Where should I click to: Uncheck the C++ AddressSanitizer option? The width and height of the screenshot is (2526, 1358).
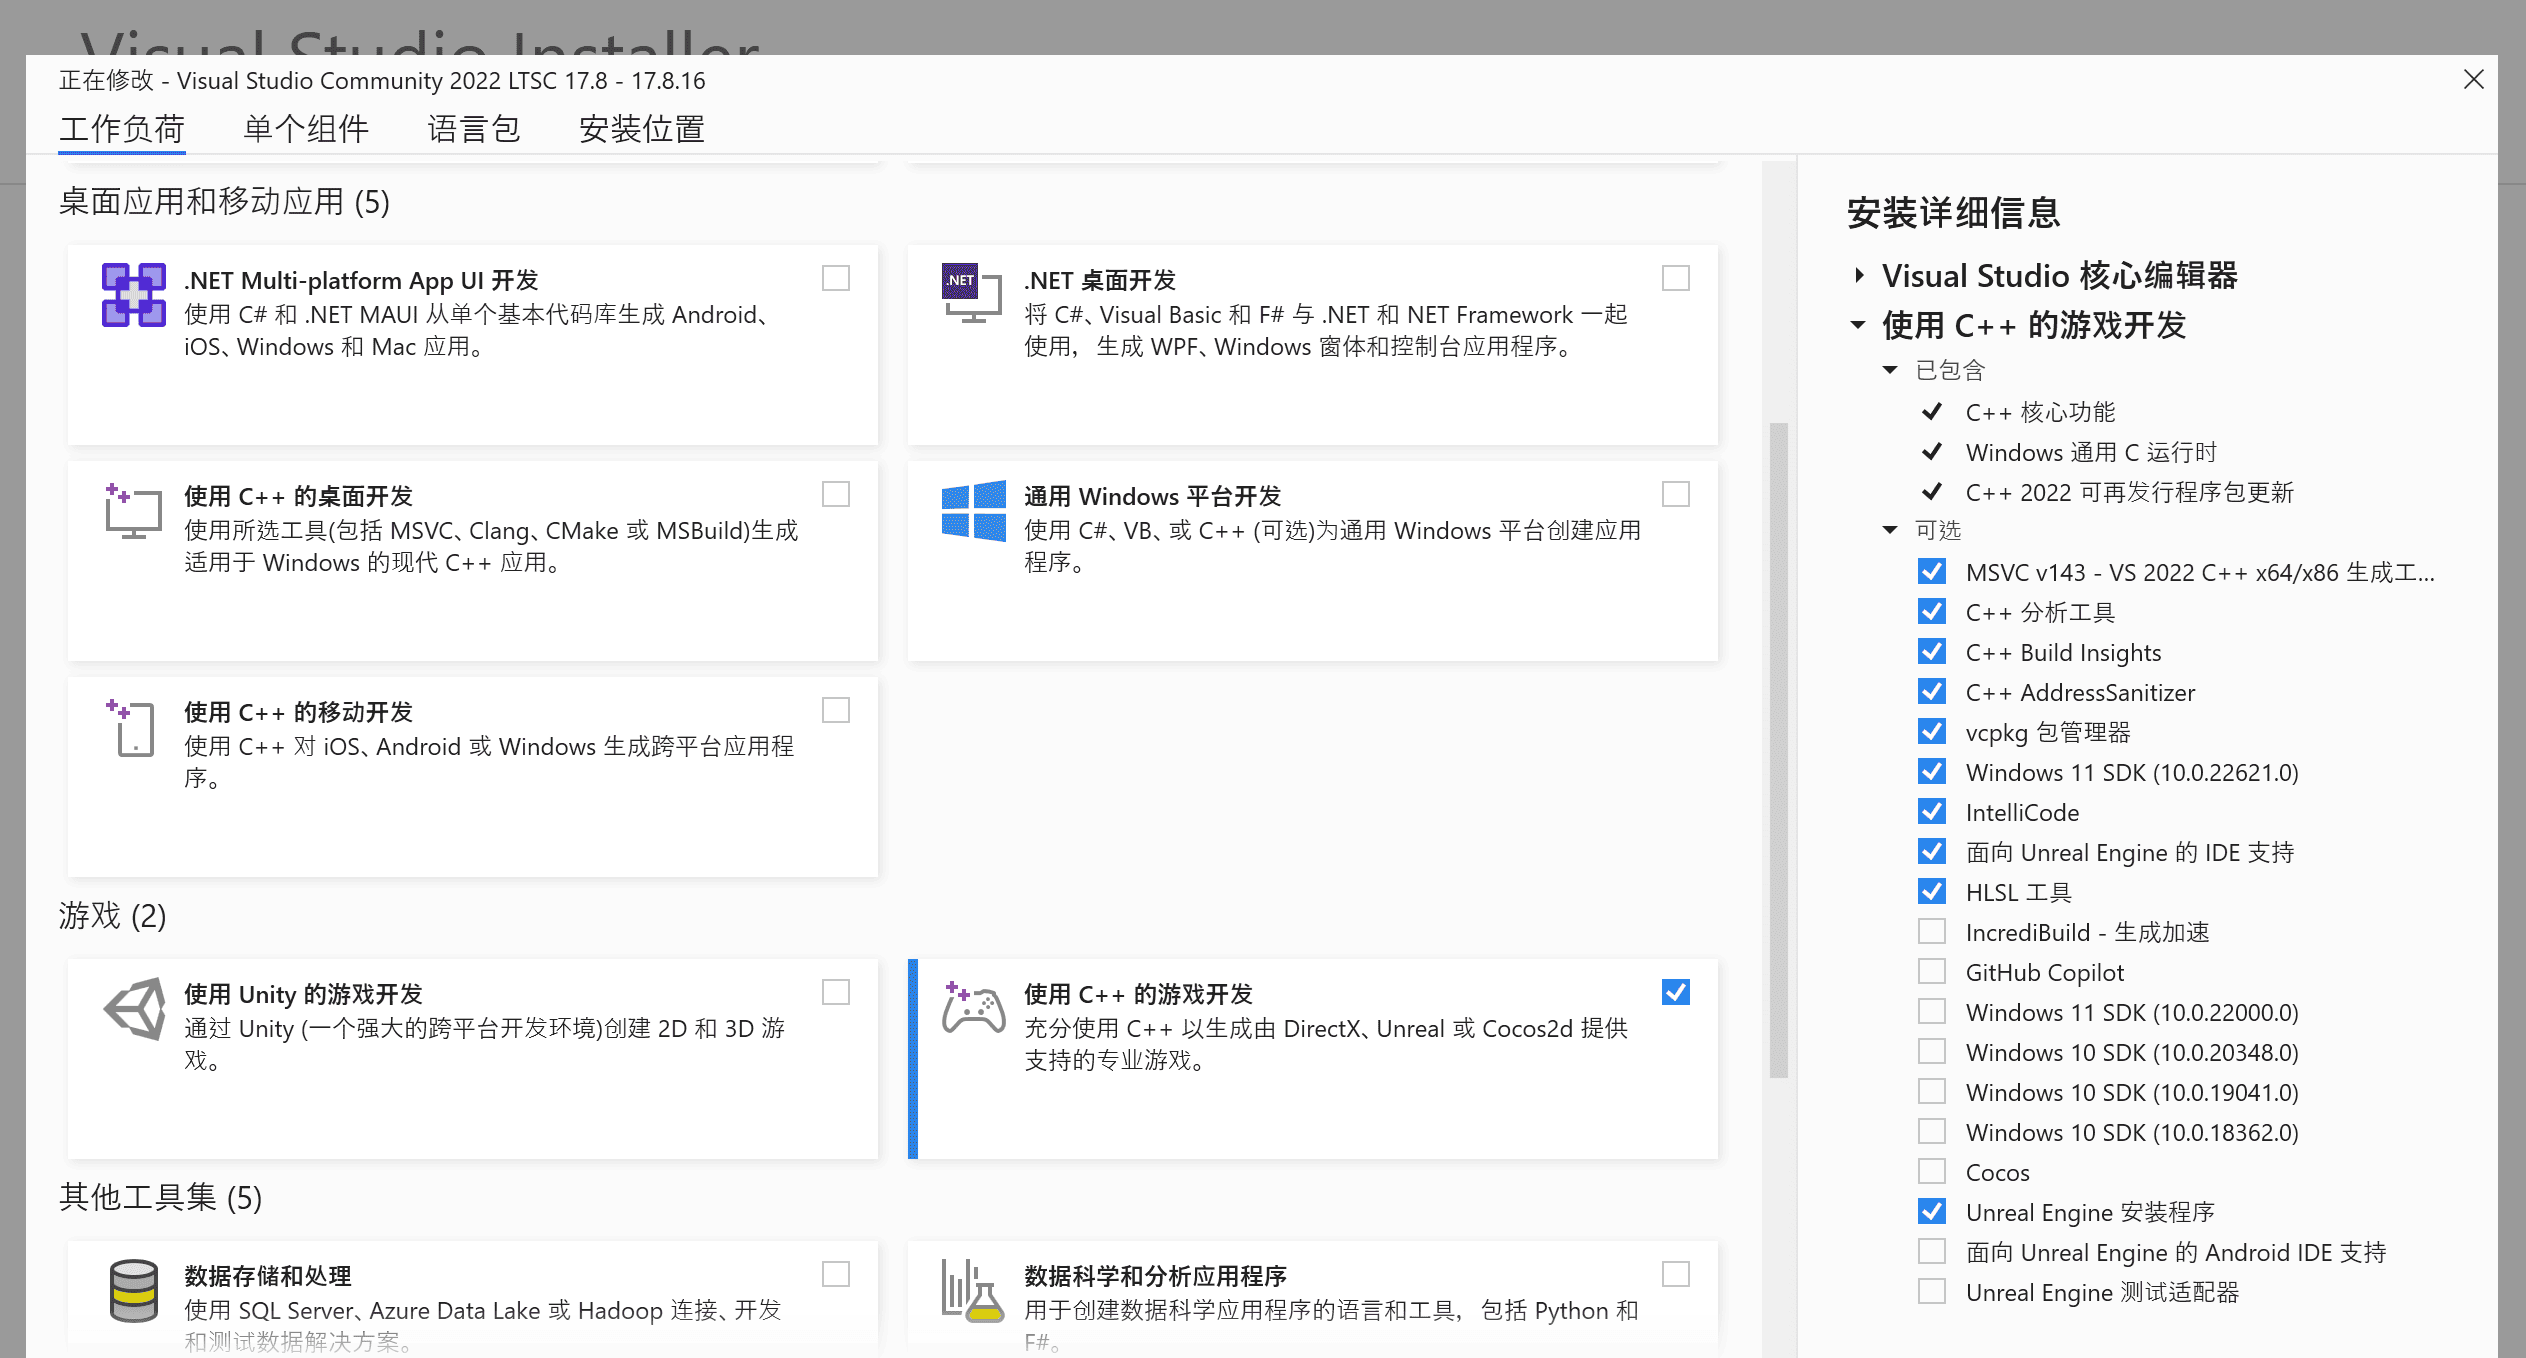coord(1932,691)
